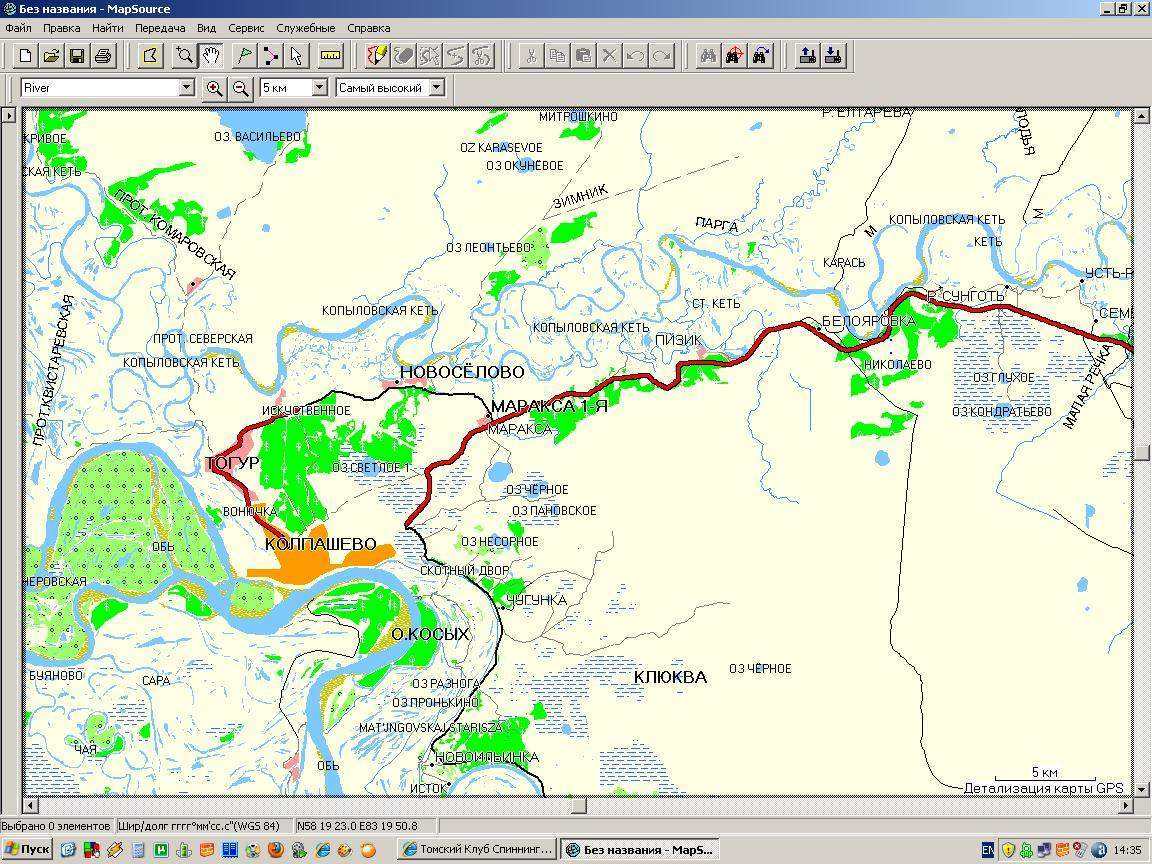Screen dimensions: 1152x864
Task: Save the current file
Action: (x=76, y=56)
